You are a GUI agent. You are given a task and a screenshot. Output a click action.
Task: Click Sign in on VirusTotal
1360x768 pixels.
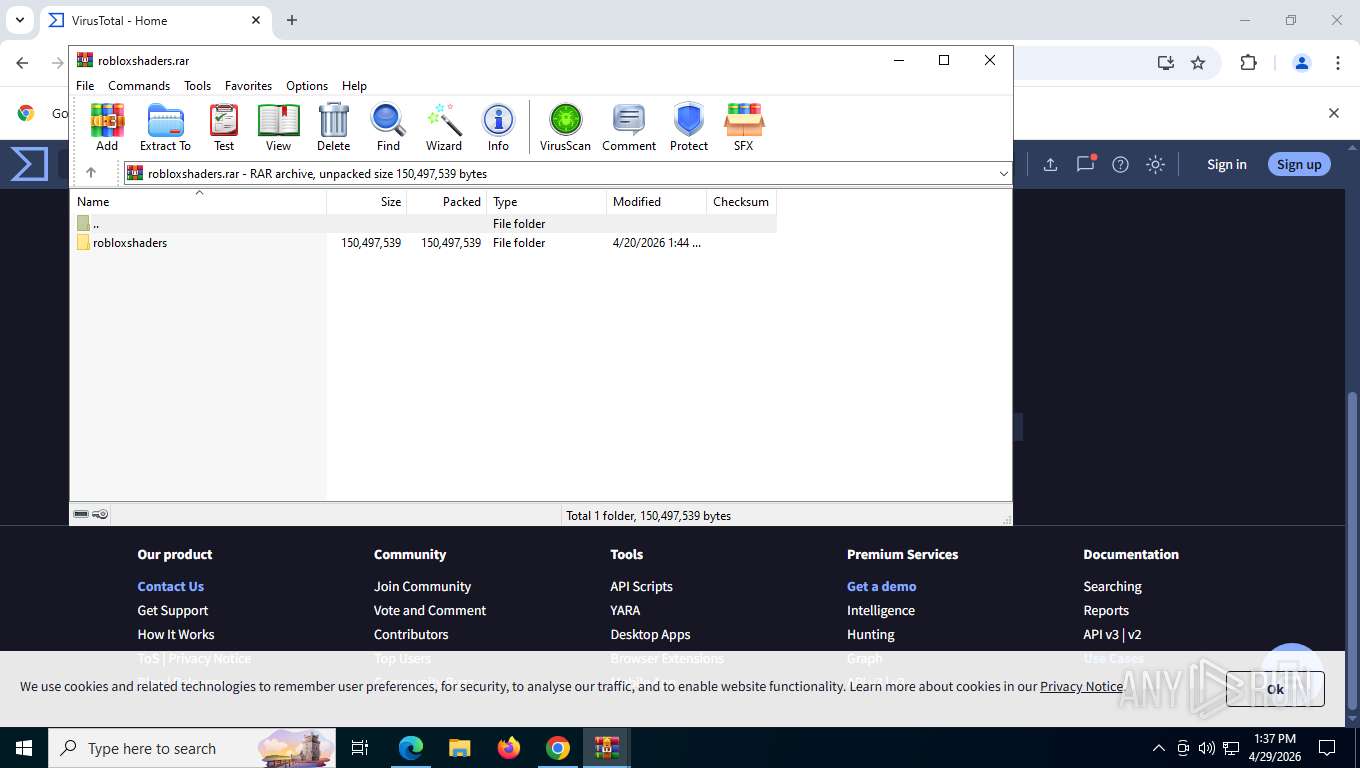(x=1226, y=164)
